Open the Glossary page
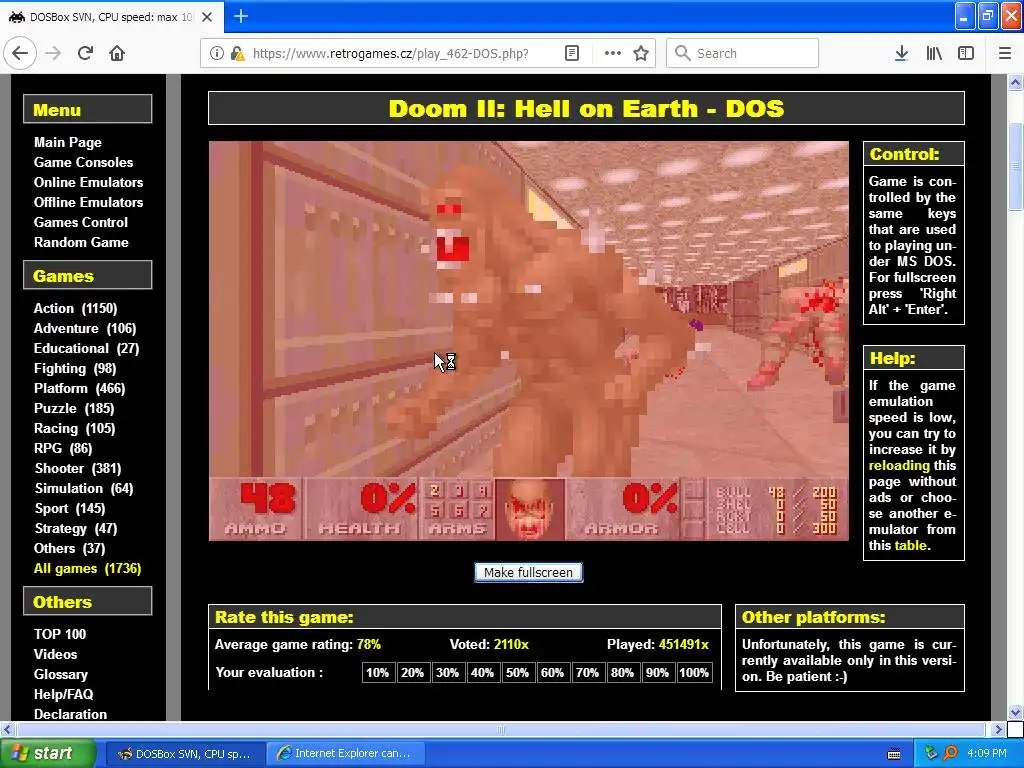Viewport: 1024px width, 768px height. [x=61, y=675]
